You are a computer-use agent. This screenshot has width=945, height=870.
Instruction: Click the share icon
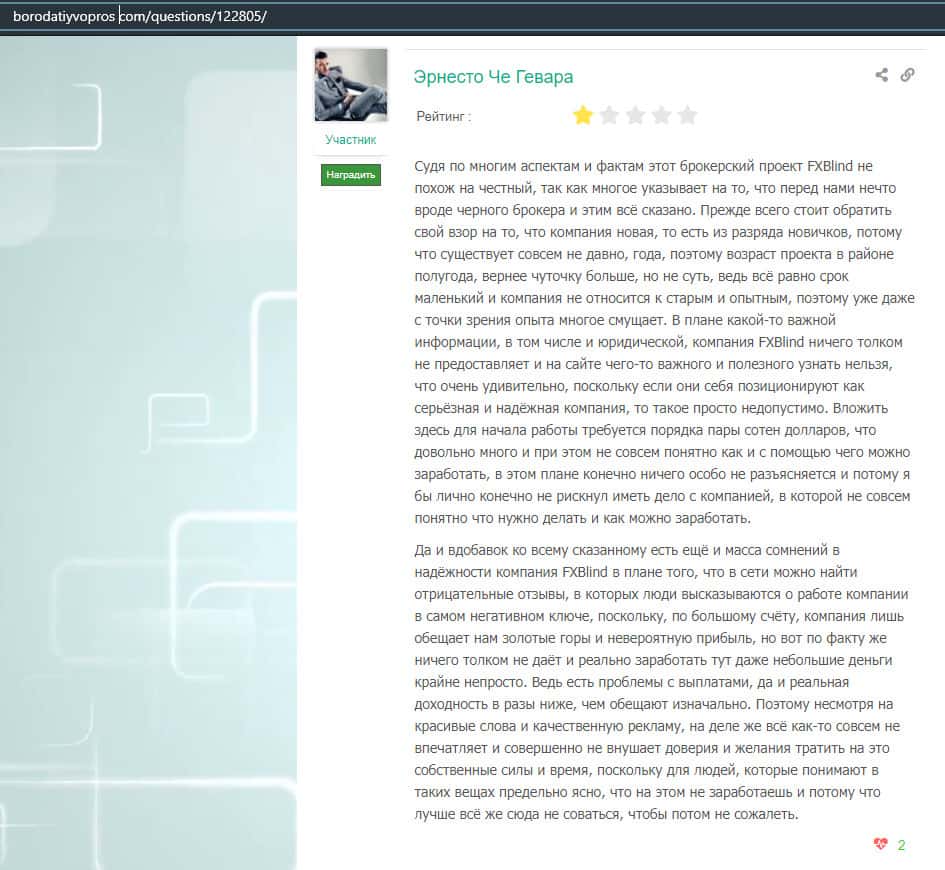point(881,75)
